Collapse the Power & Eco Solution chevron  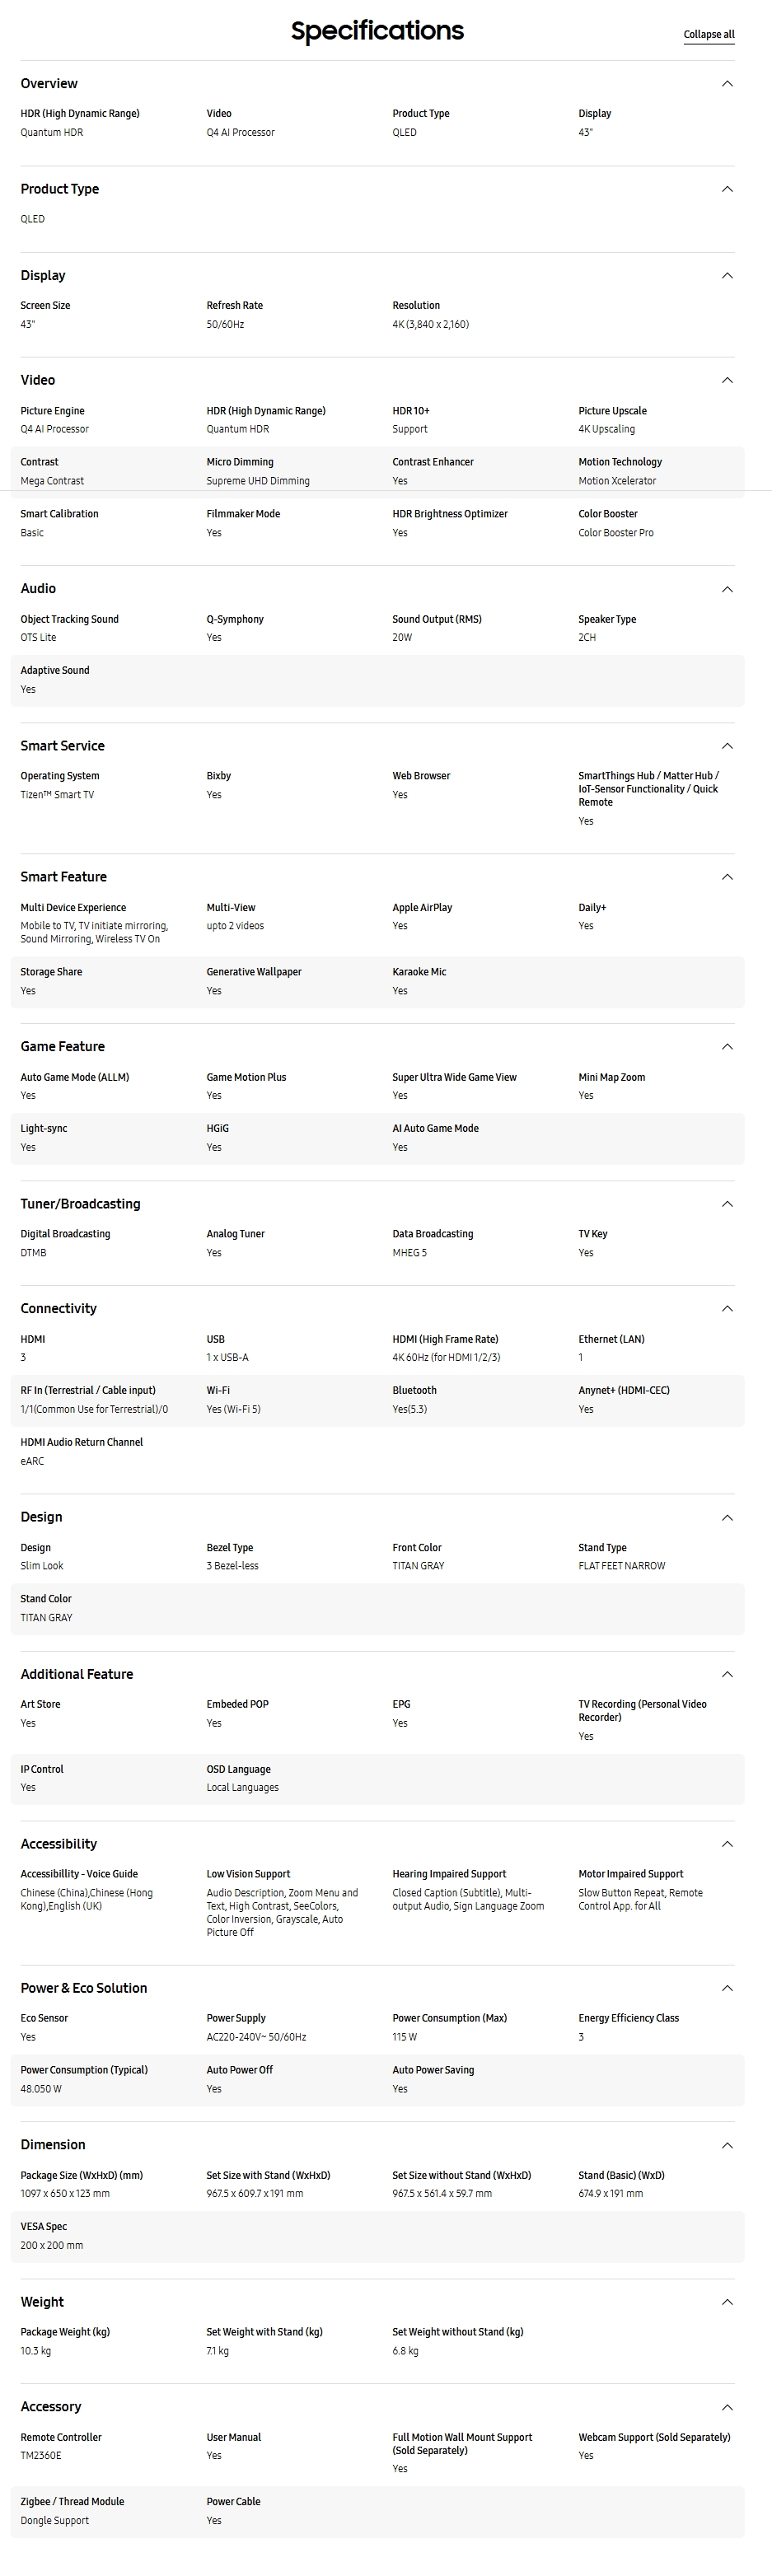[727, 1988]
